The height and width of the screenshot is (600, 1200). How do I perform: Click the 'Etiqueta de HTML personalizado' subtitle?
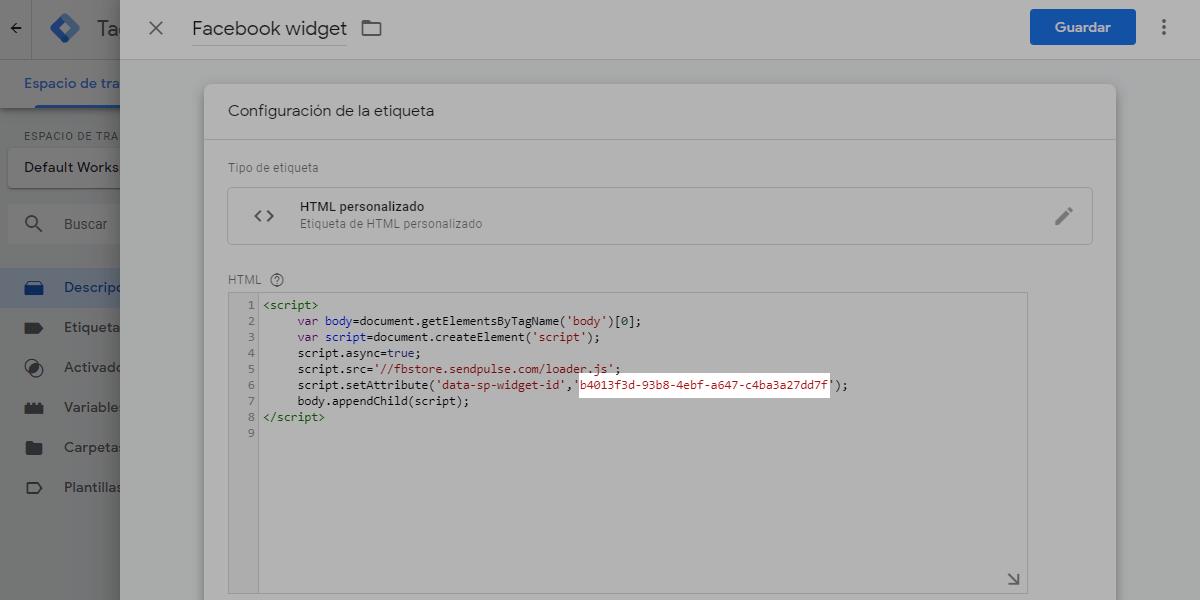(x=391, y=224)
